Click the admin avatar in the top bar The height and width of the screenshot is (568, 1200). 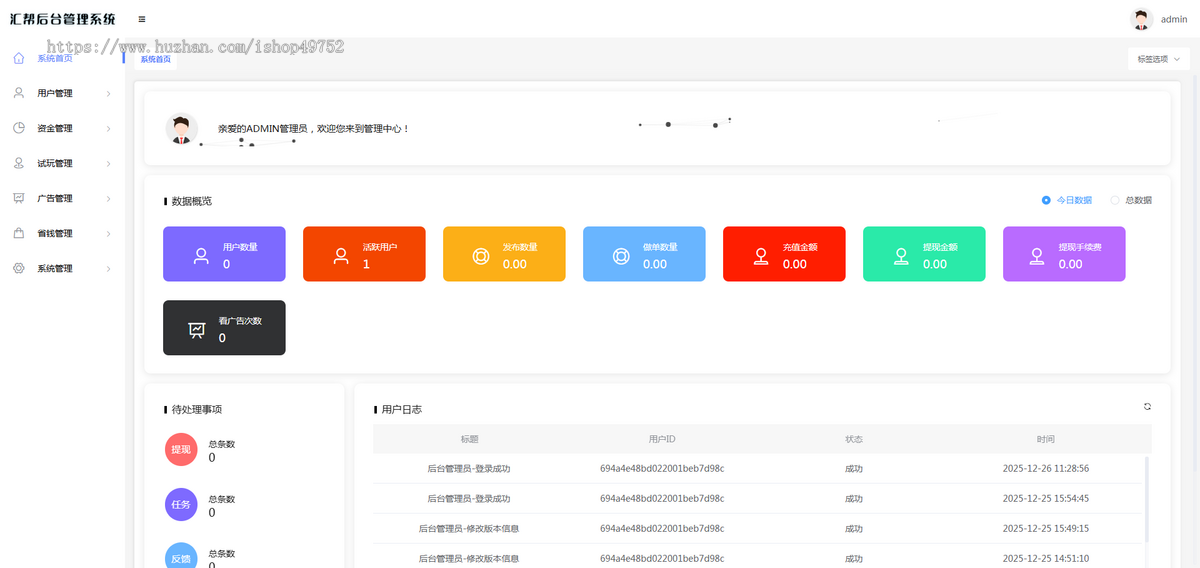click(1141, 19)
